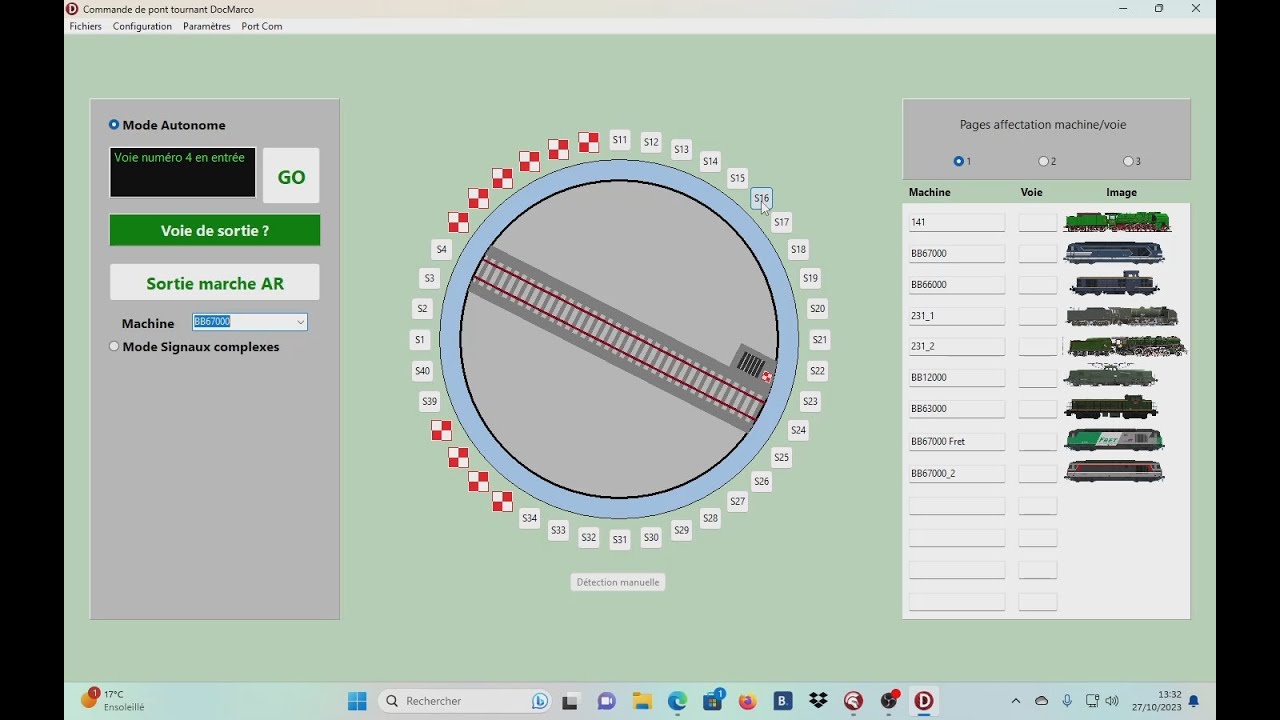Expand the Machine BB67000 dropdown
Viewport: 1280px width, 720px height.
pos(300,322)
